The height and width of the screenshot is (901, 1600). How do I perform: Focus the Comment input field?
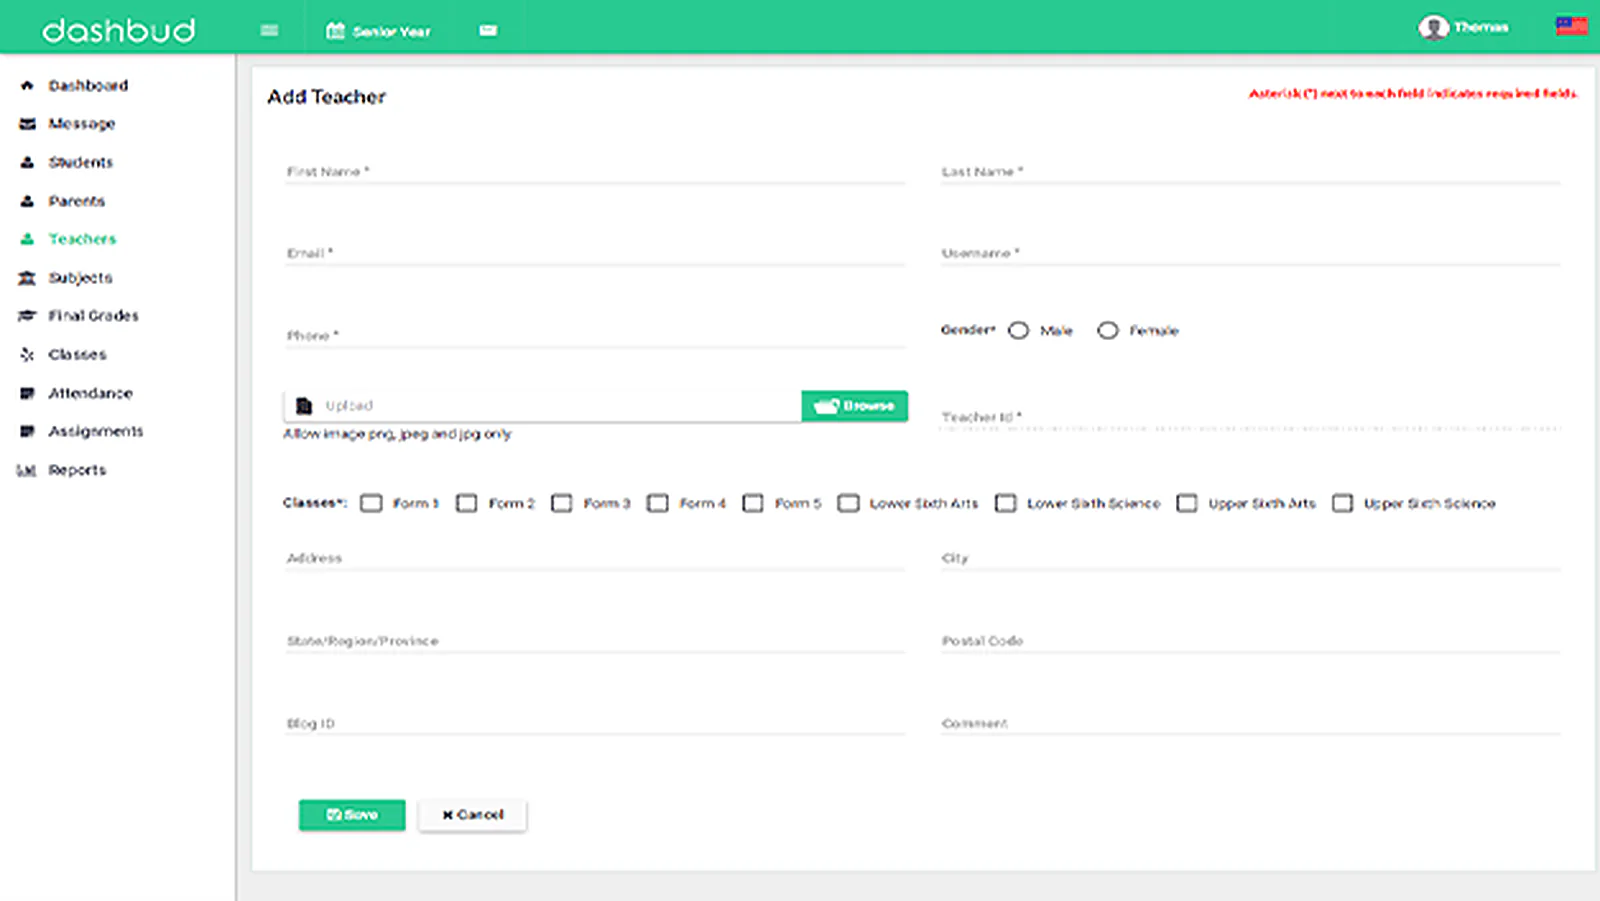point(1250,723)
